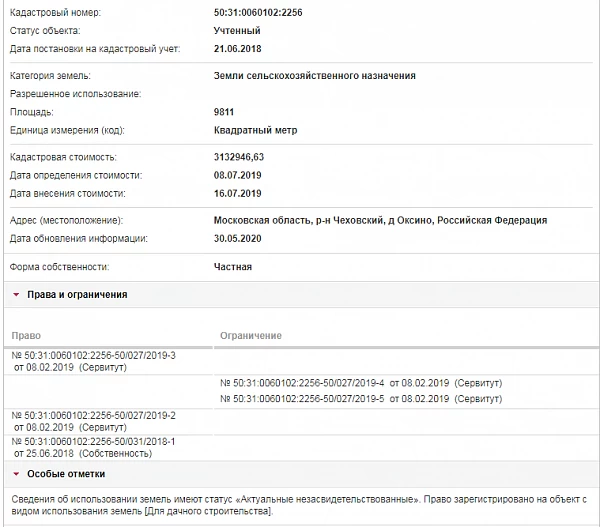600x527 pixels.
Task: Click the «Ограничение» column header
Action: tap(249, 335)
